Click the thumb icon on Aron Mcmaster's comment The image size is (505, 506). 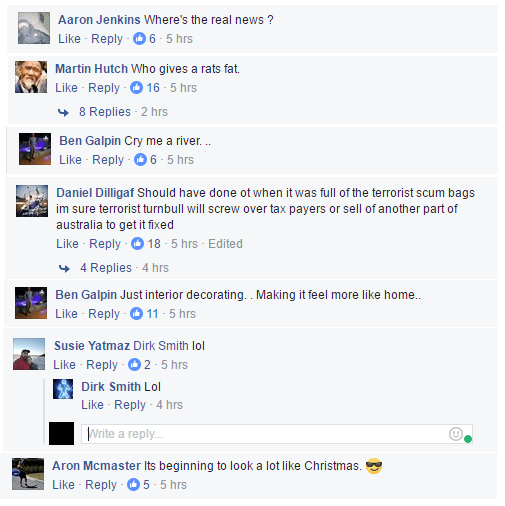(133, 485)
